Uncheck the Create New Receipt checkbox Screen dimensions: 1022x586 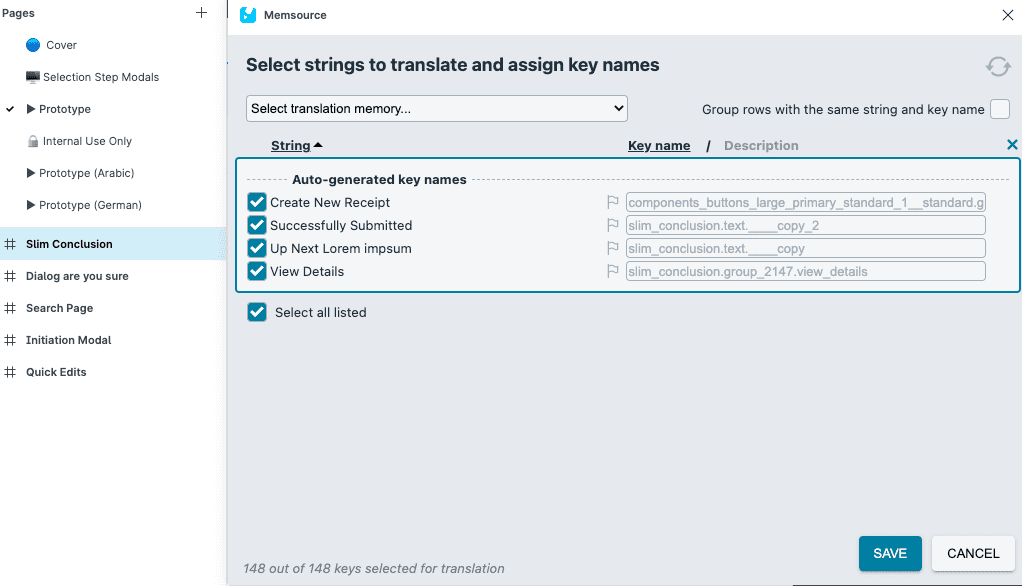tap(257, 202)
